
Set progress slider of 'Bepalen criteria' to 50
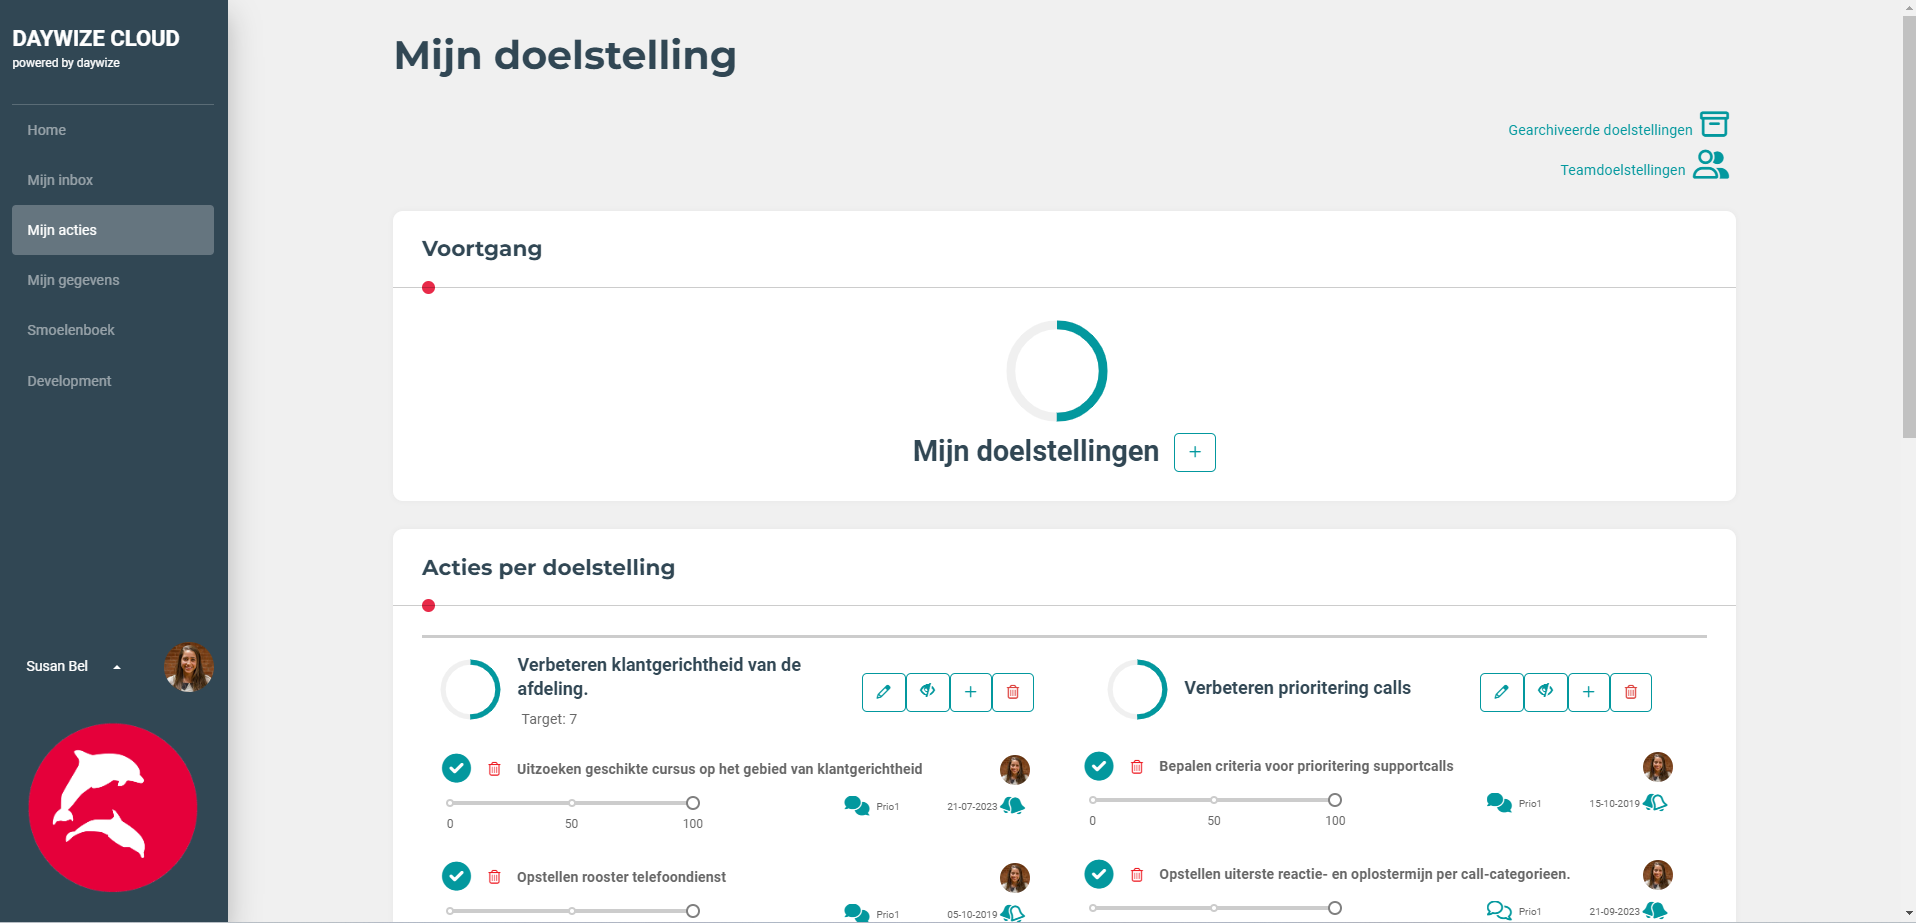[1214, 800]
